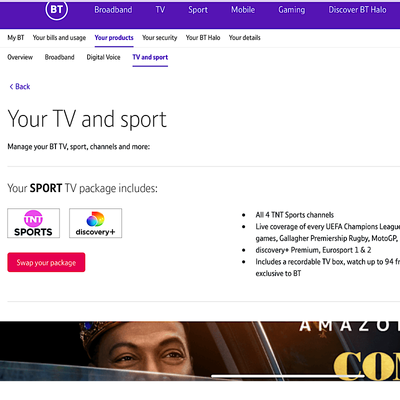Image resolution: width=400 pixels, height=400 pixels.
Task: Go back using the Back chevron link
Action: coord(20,87)
